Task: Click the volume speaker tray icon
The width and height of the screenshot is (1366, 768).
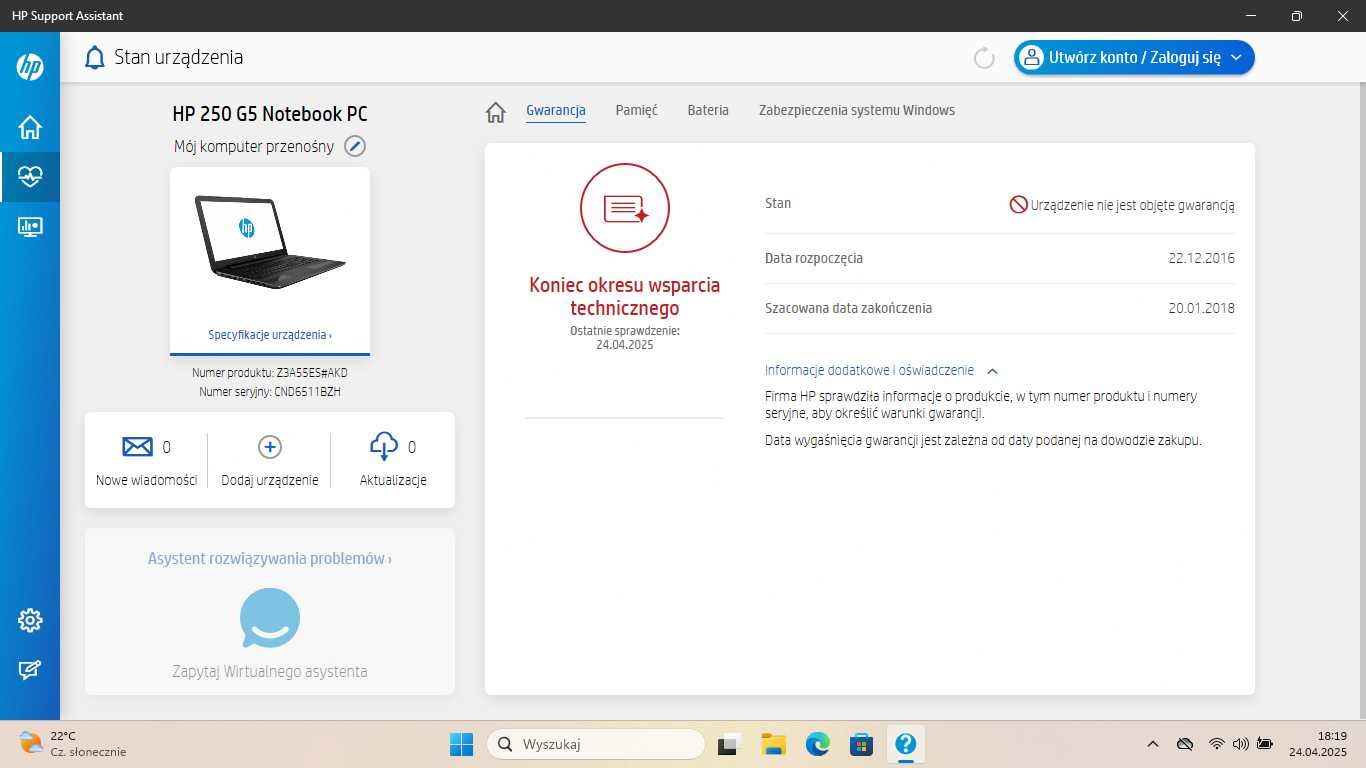Action: [1241, 744]
